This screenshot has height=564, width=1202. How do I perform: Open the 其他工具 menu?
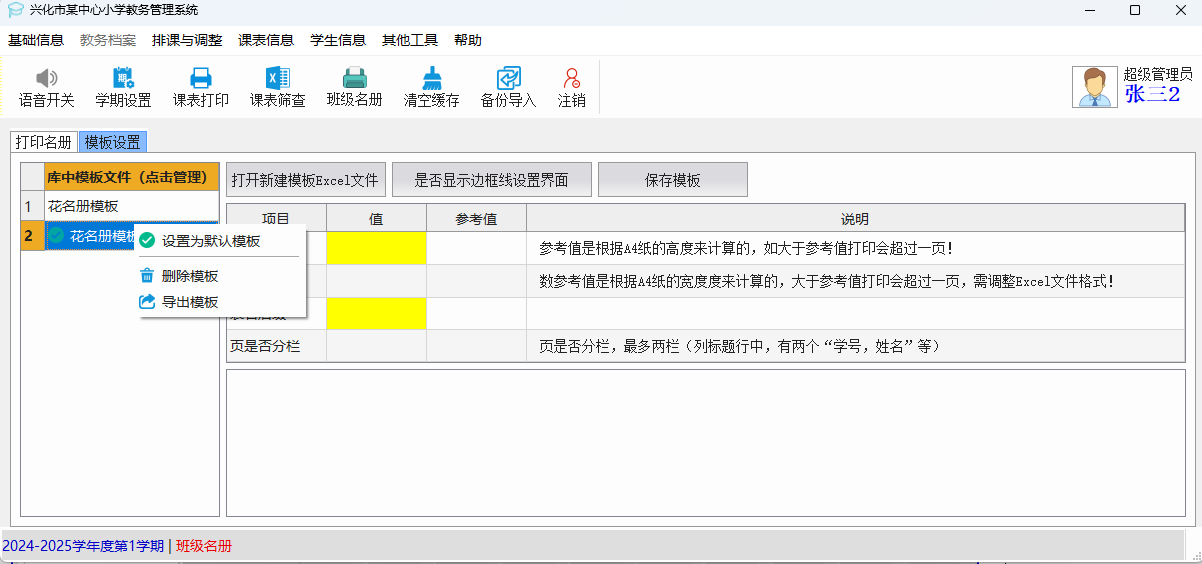coord(410,41)
